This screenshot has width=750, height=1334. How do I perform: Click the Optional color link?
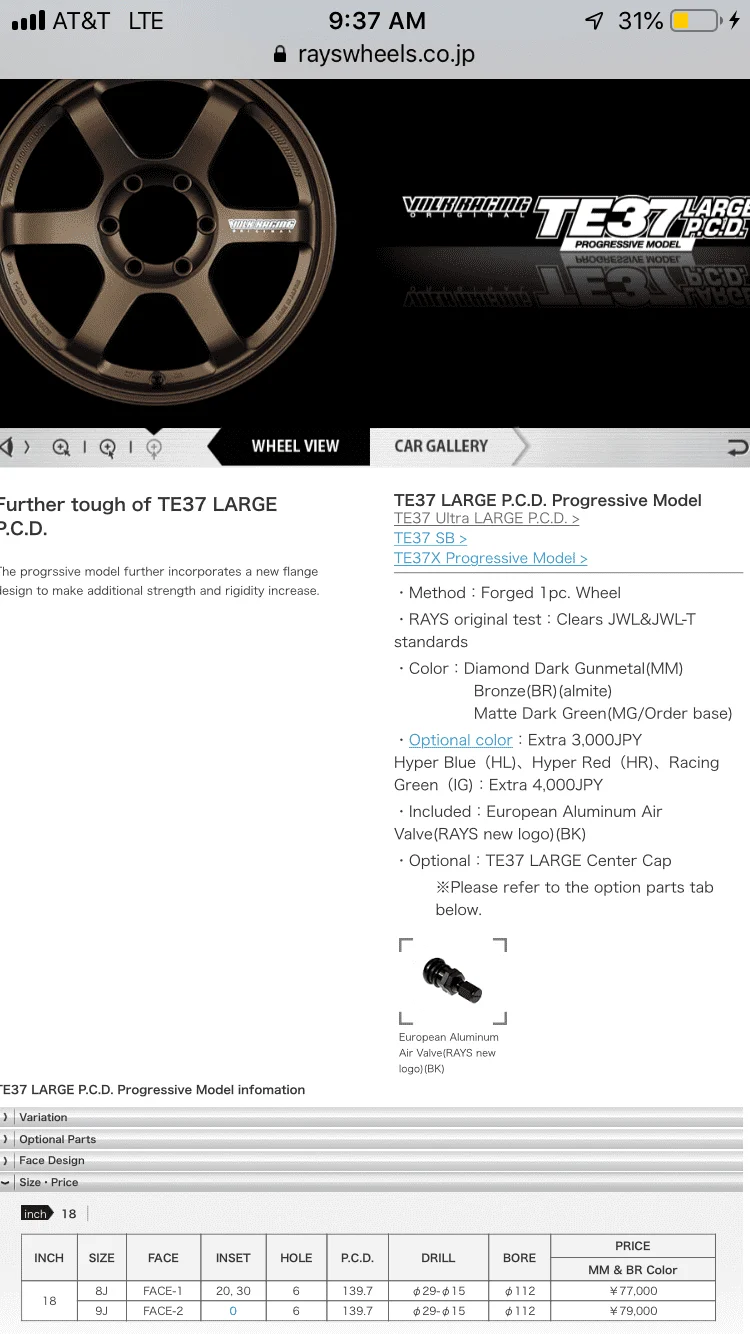pos(461,740)
